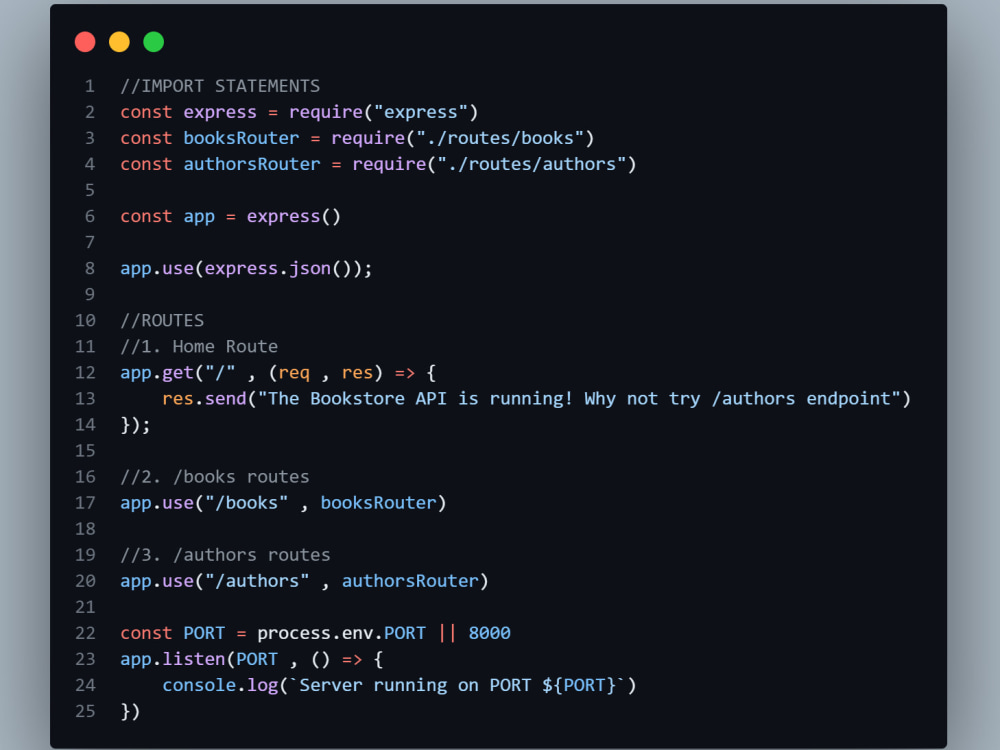
Task: Click 'res.send' on line 13
Action: click(x=204, y=399)
